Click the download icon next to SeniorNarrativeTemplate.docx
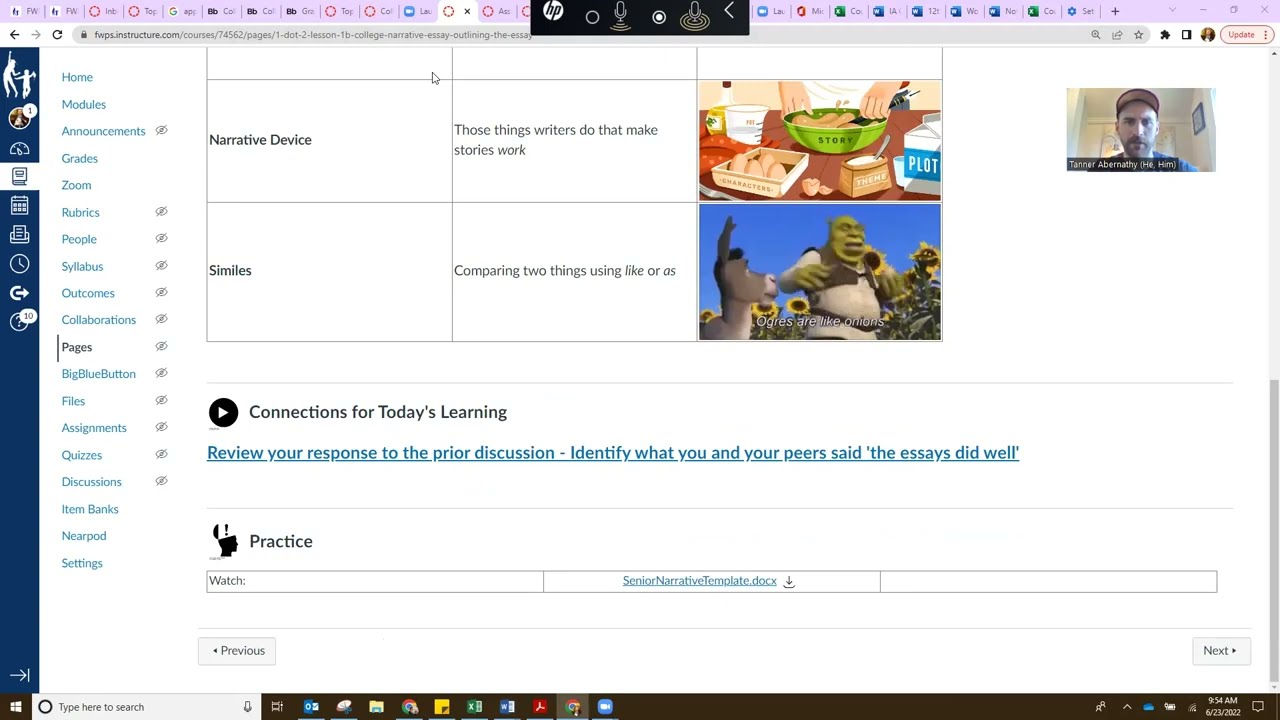The image size is (1280, 720). (788, 581)
